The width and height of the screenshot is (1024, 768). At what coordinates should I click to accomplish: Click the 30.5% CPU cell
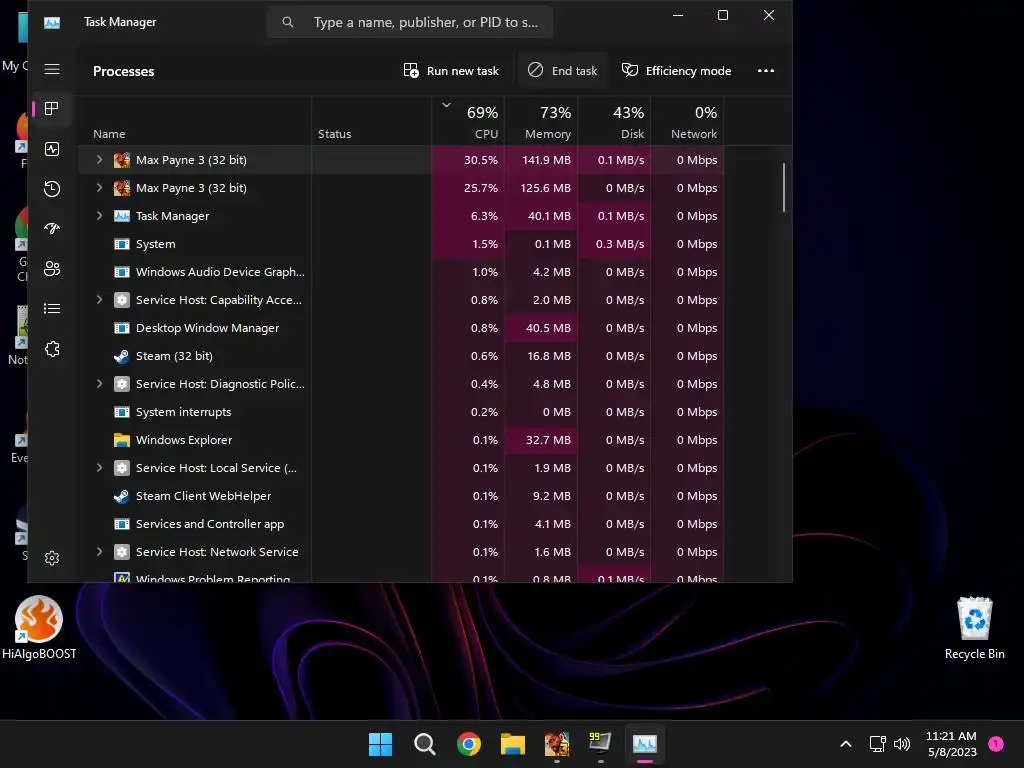[x=468, y=160]
